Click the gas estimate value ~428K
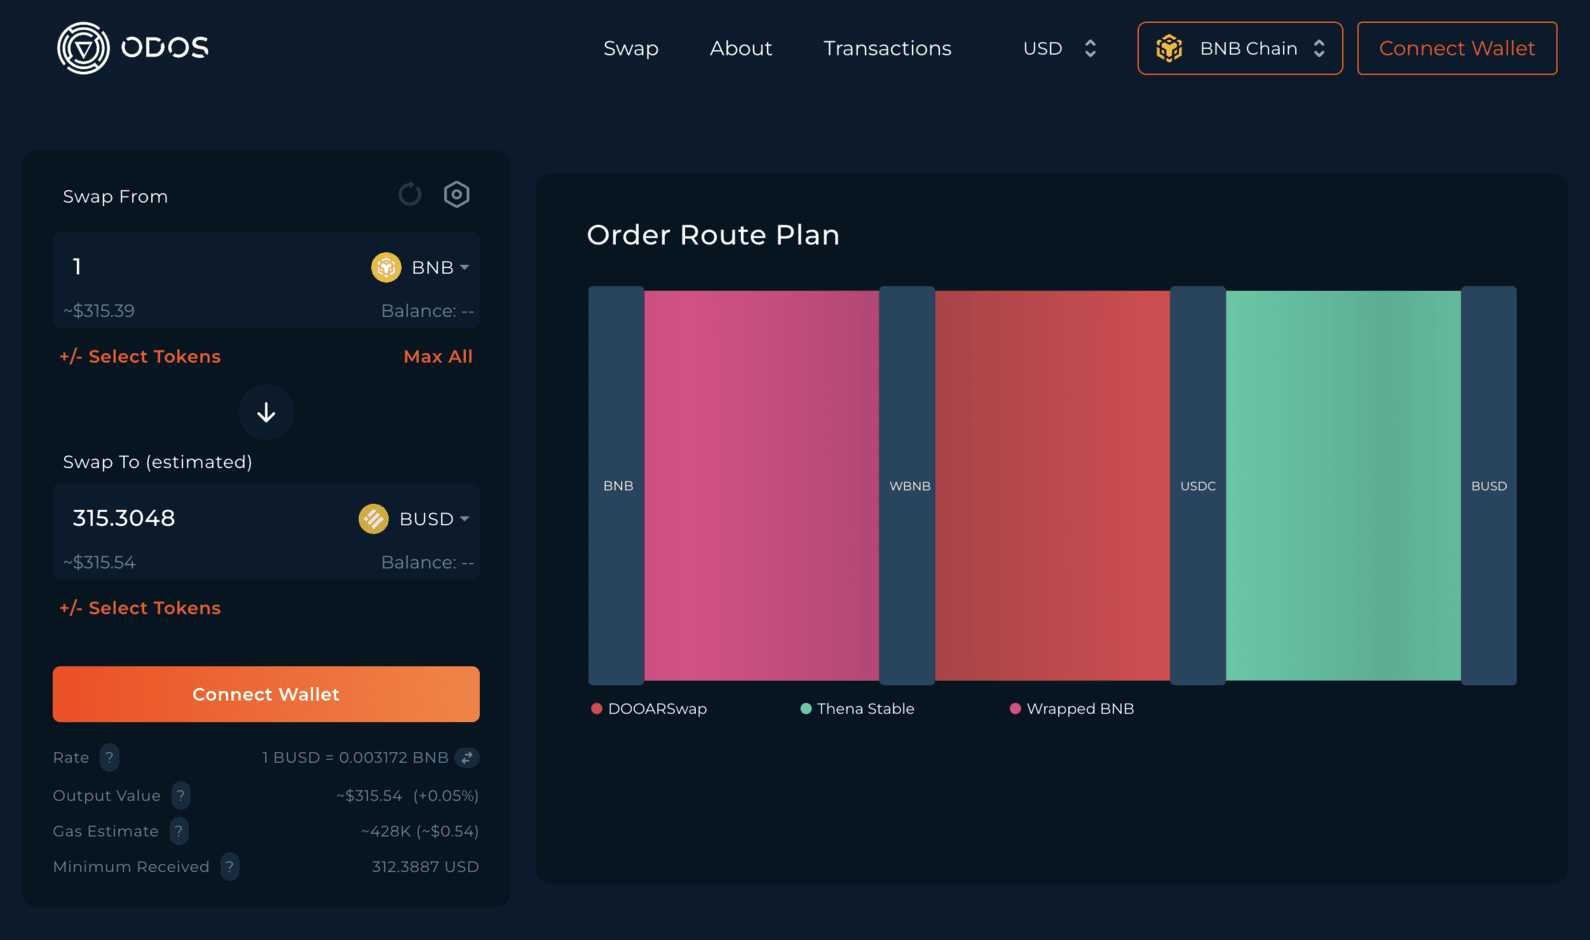This screenshot has height=940, width=1590. pyautogui.click(x=420, y=831)
